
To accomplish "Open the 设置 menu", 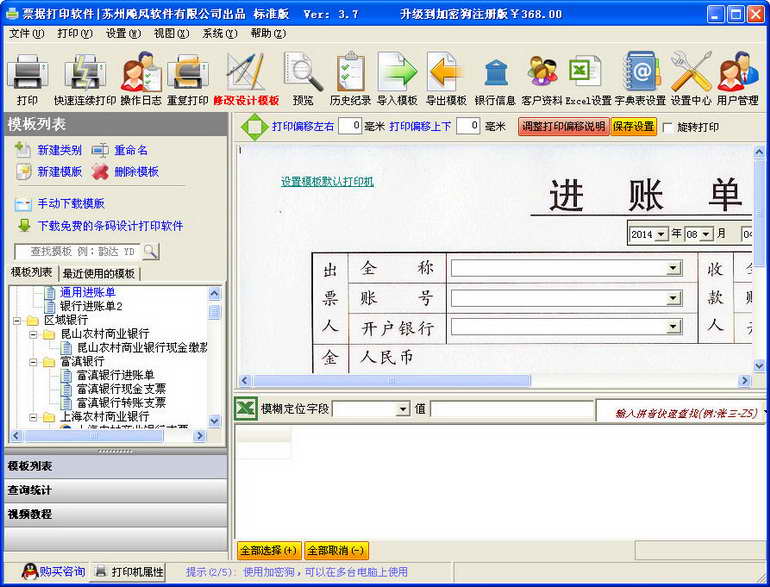I will (x=123, y=33).
